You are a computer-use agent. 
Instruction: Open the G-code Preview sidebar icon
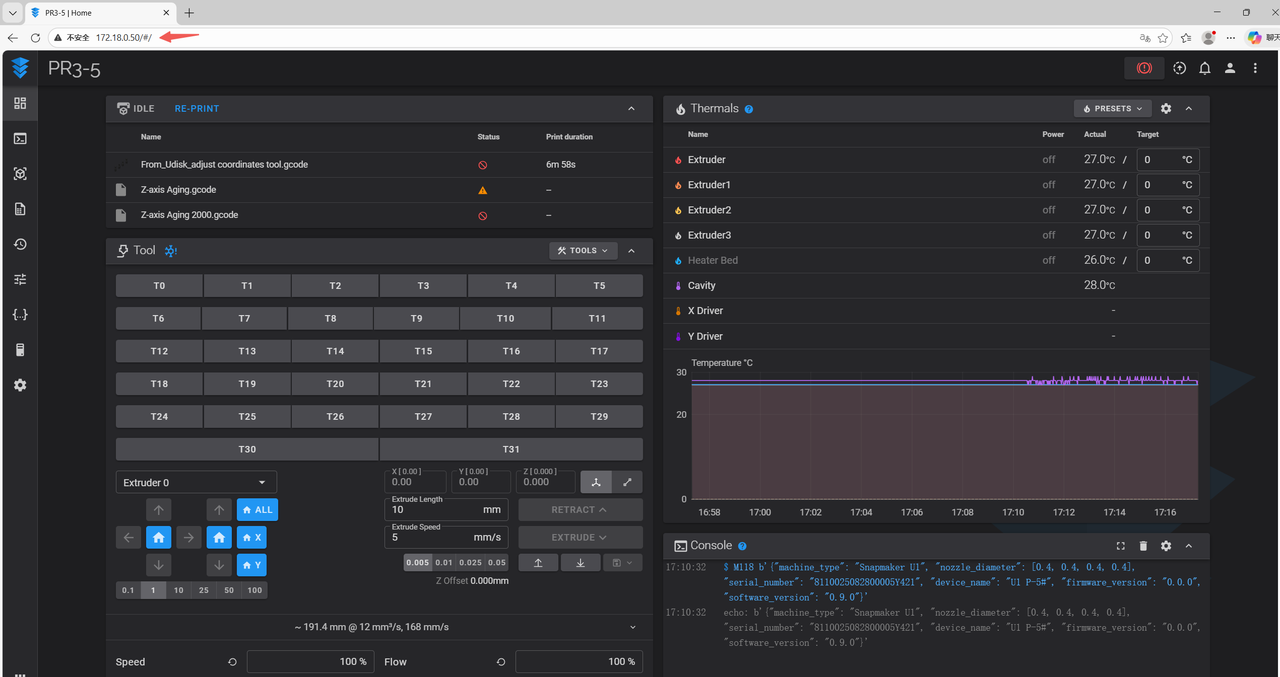click(x=20, y=174)
